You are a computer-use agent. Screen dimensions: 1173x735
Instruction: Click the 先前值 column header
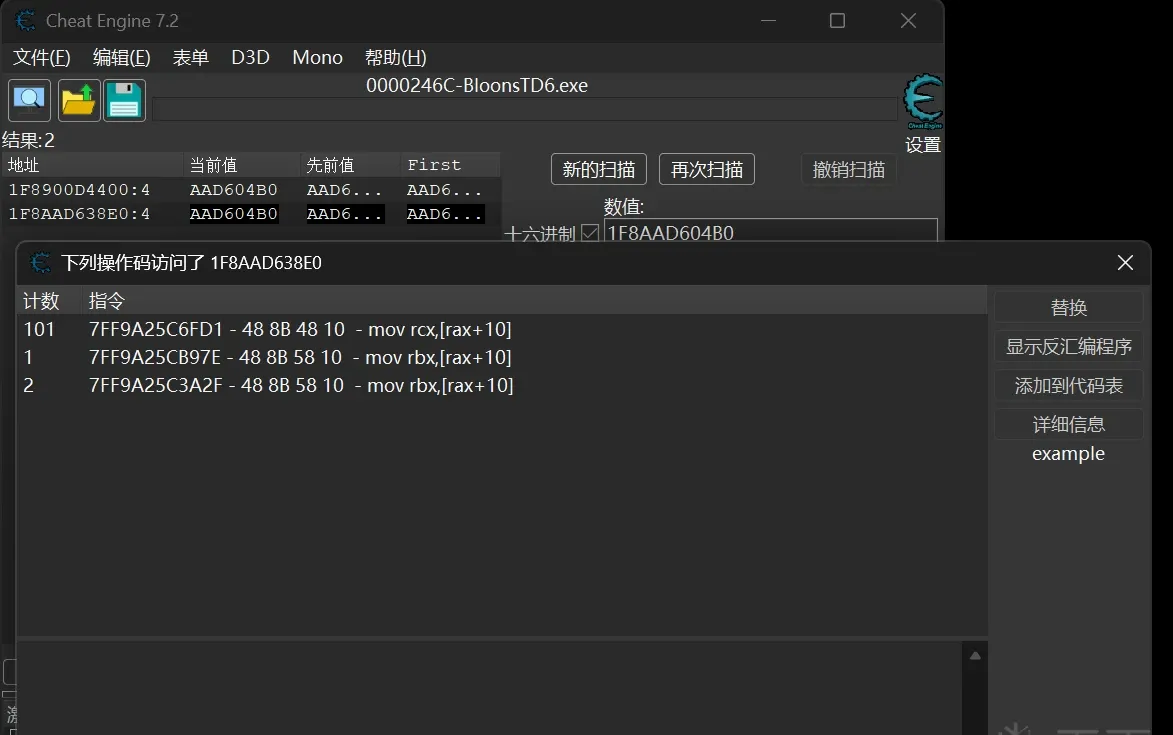(351, 164)
